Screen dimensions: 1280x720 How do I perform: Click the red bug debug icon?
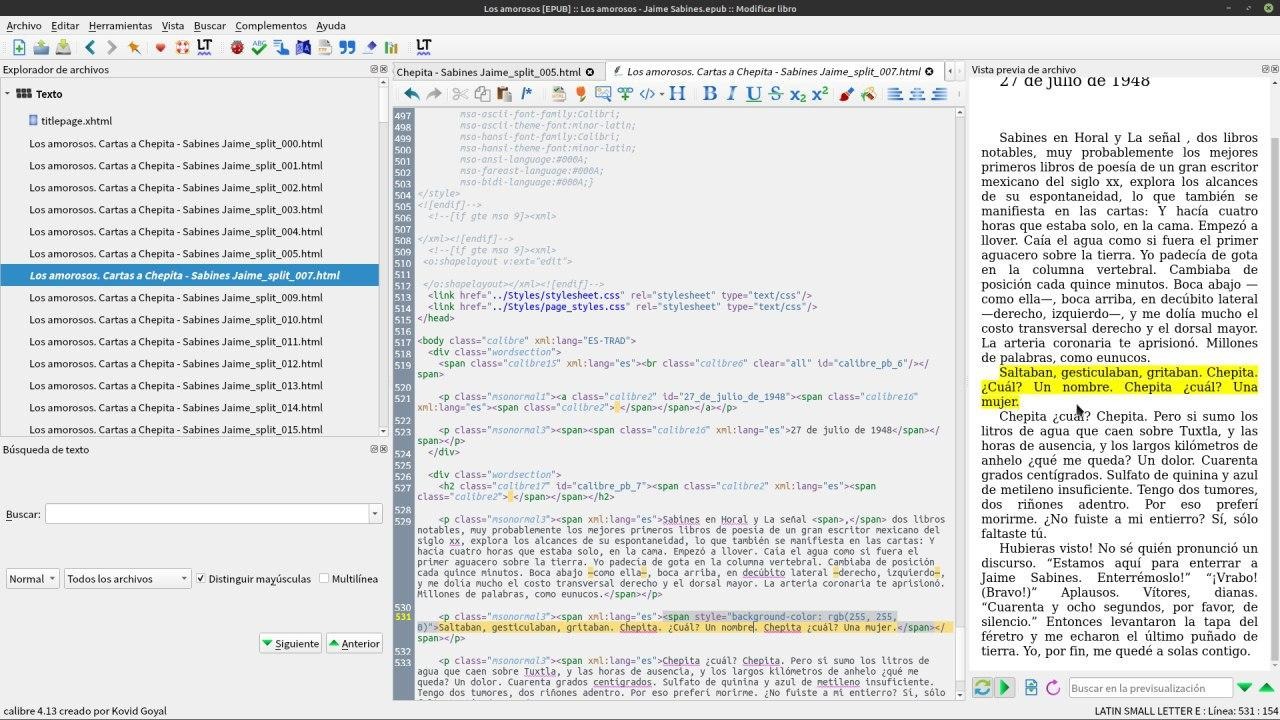point(237,47)
